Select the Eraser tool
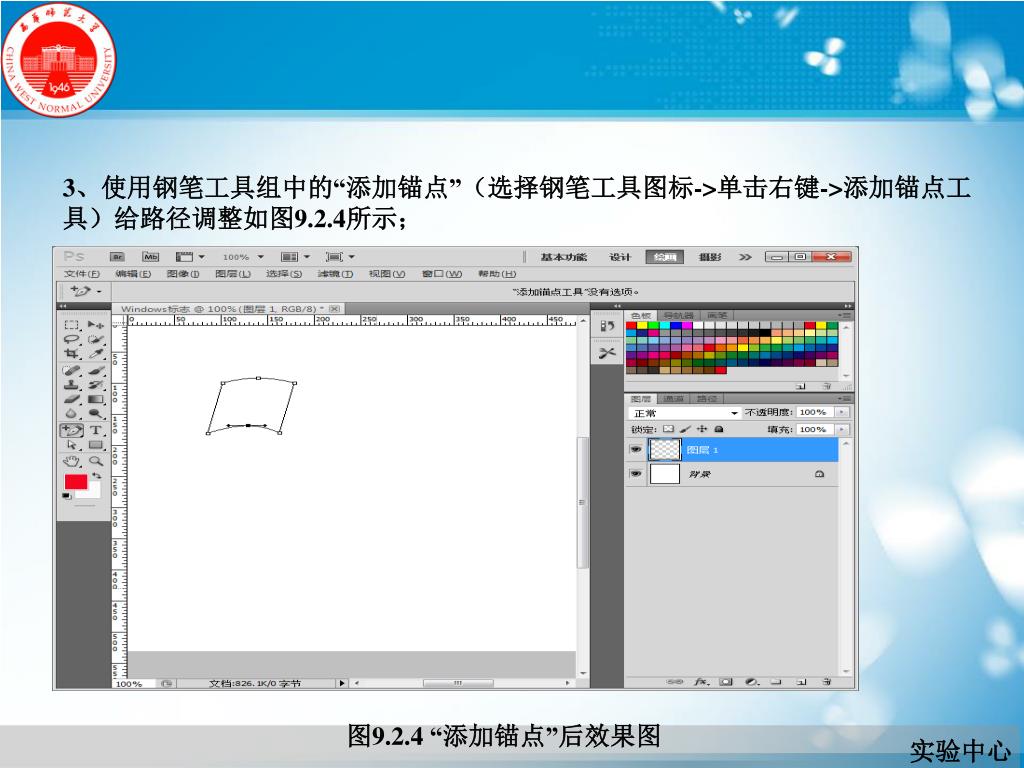The image size is (1024, 768). click(71, 399)
